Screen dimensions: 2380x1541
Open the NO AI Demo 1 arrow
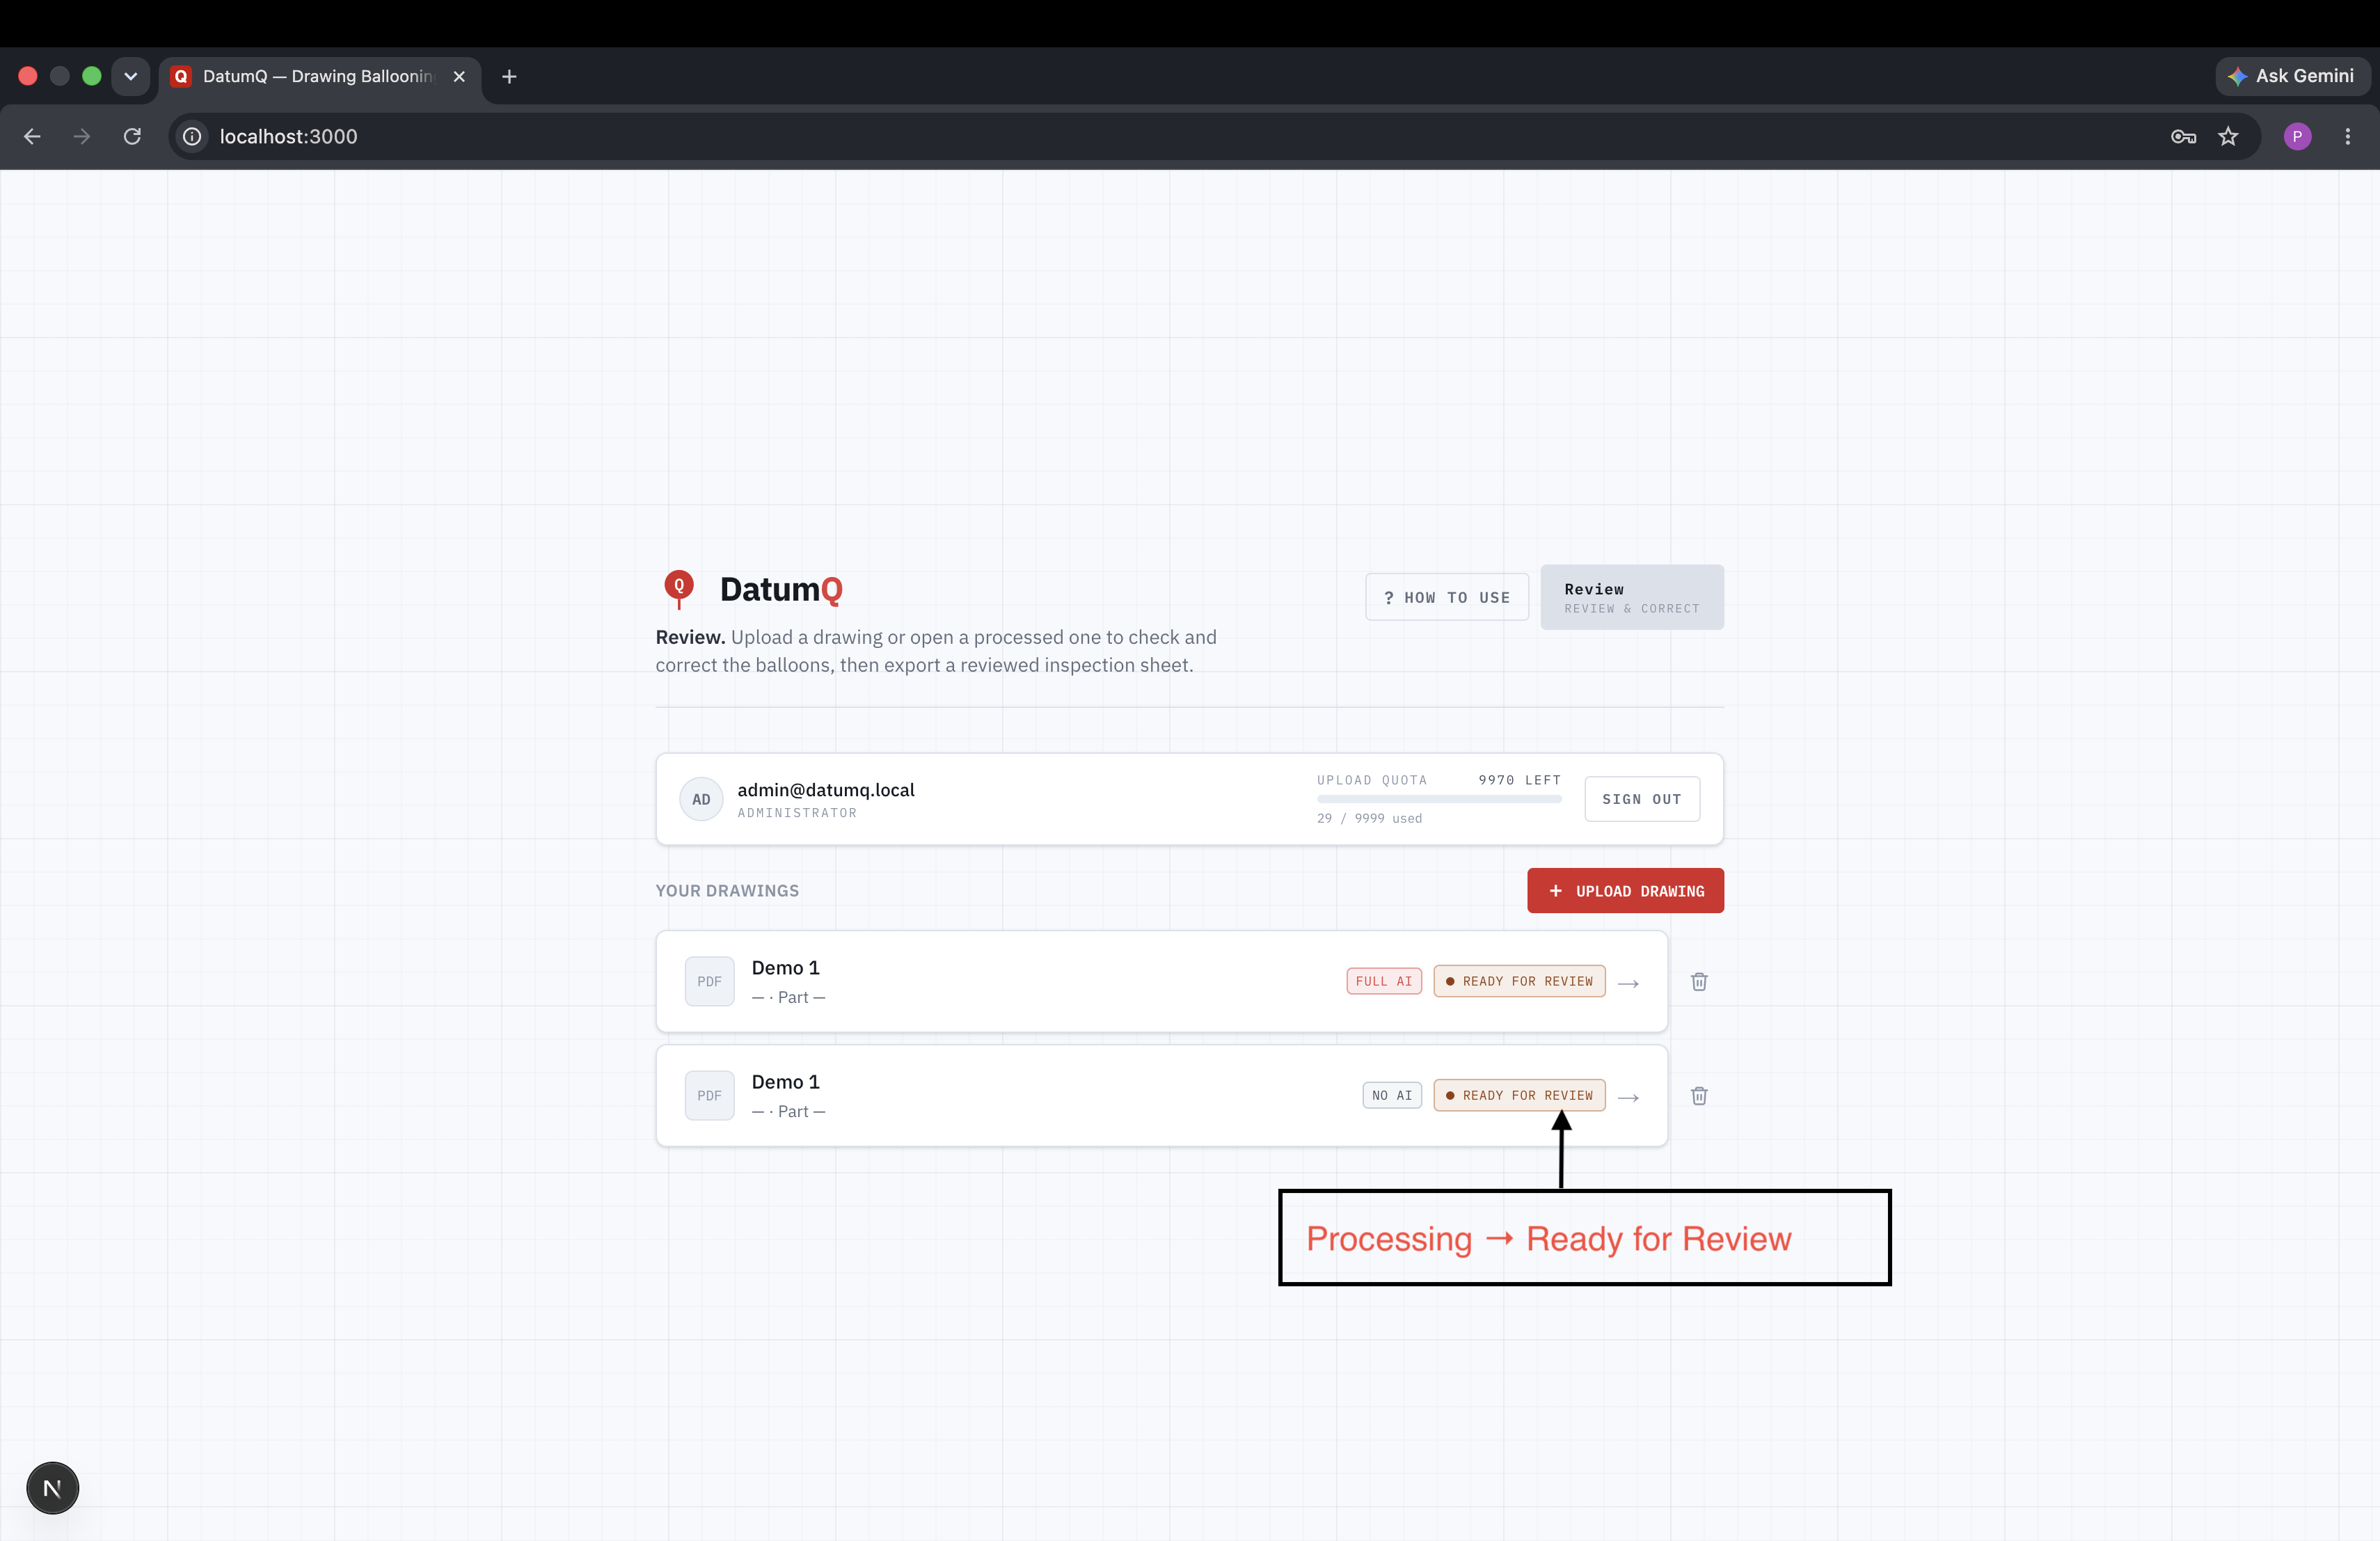pos(1628,1097)
